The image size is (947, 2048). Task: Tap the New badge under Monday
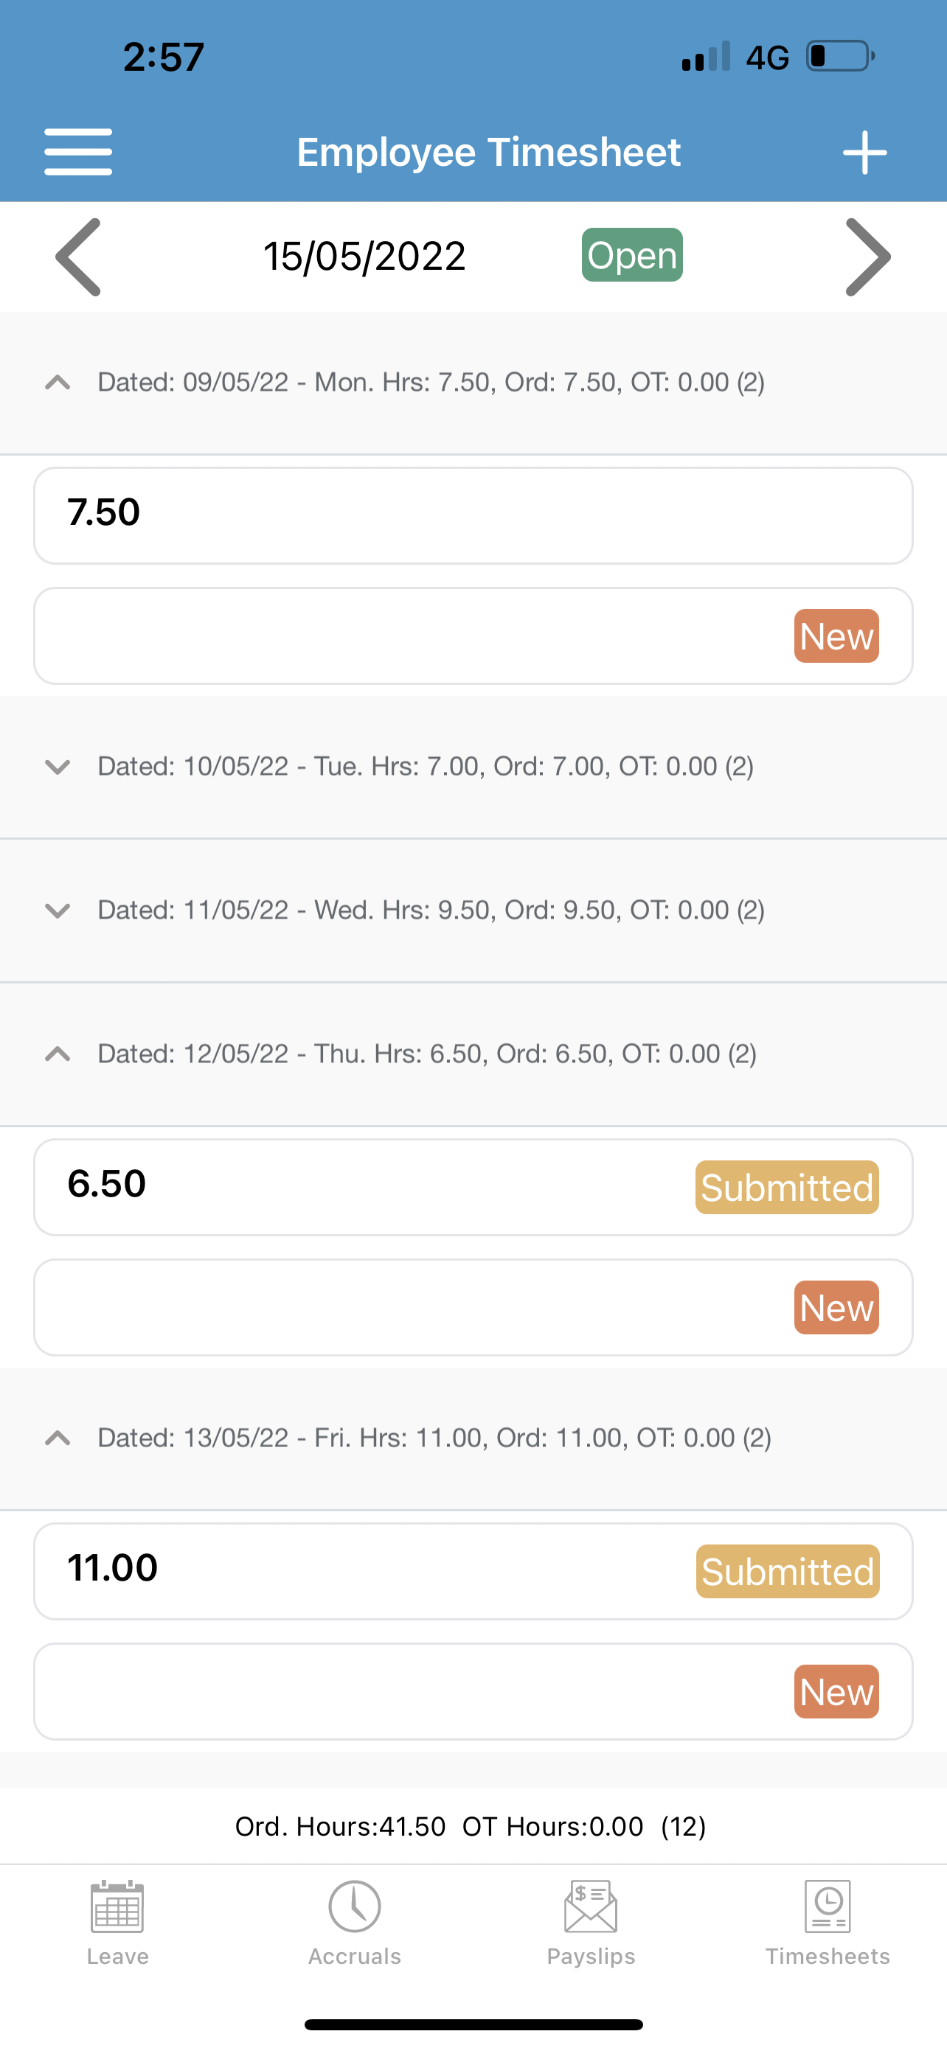tap(836, 636)
